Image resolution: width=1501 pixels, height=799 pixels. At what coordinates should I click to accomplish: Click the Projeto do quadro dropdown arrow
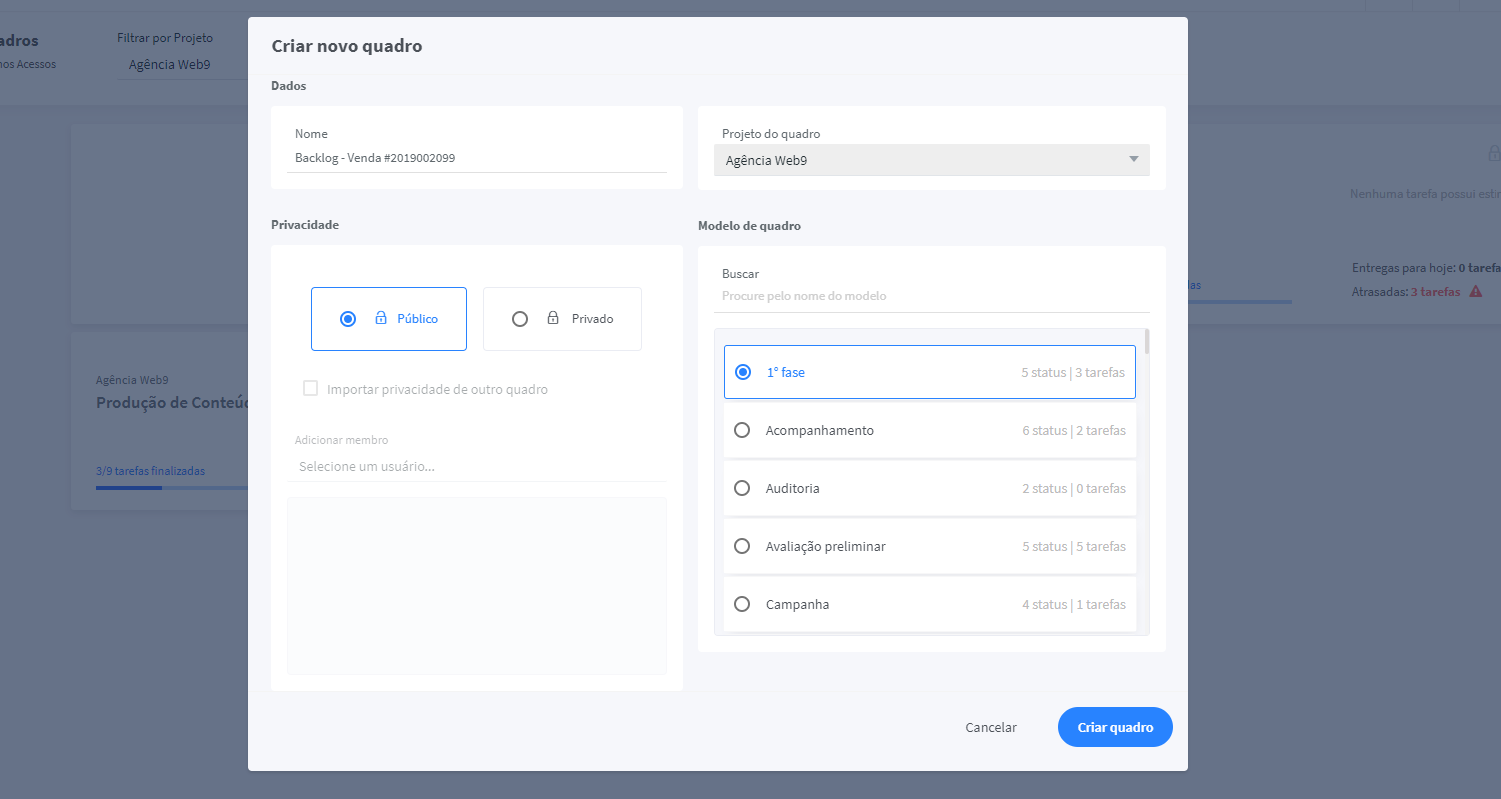pos(1133,159)
